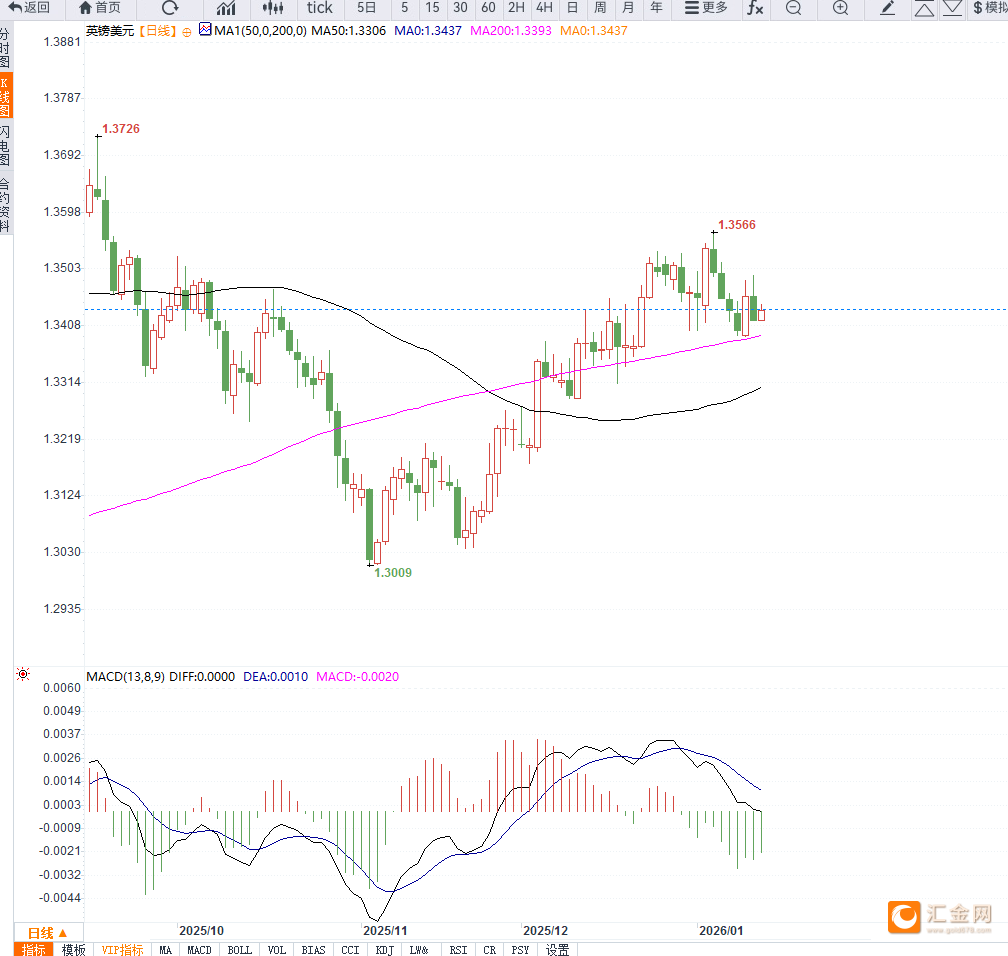Click the 返回 back arrow button

pyautogui.click(x=28, y=8)
